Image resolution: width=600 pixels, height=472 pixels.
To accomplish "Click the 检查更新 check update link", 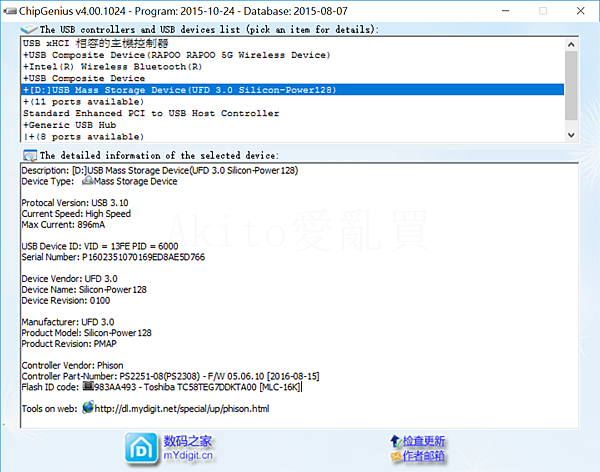I will click(424, 441).
